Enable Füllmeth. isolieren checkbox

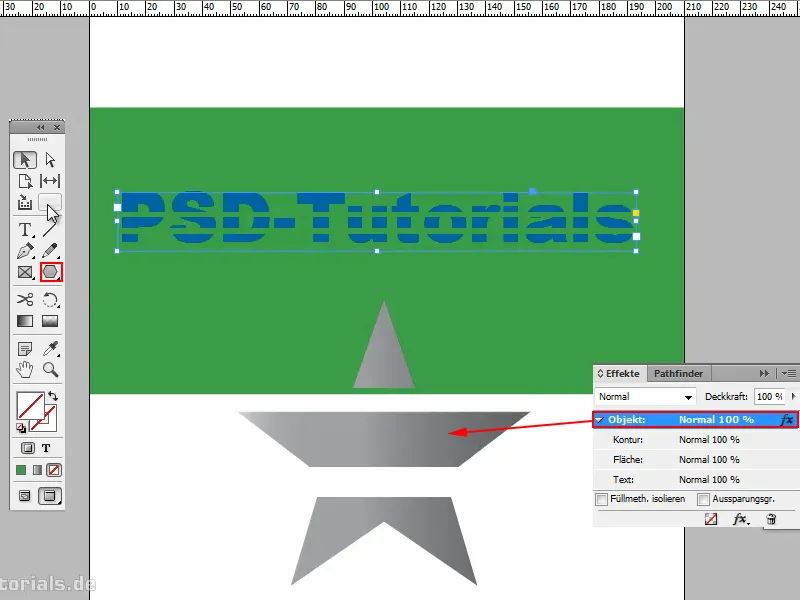602,499
